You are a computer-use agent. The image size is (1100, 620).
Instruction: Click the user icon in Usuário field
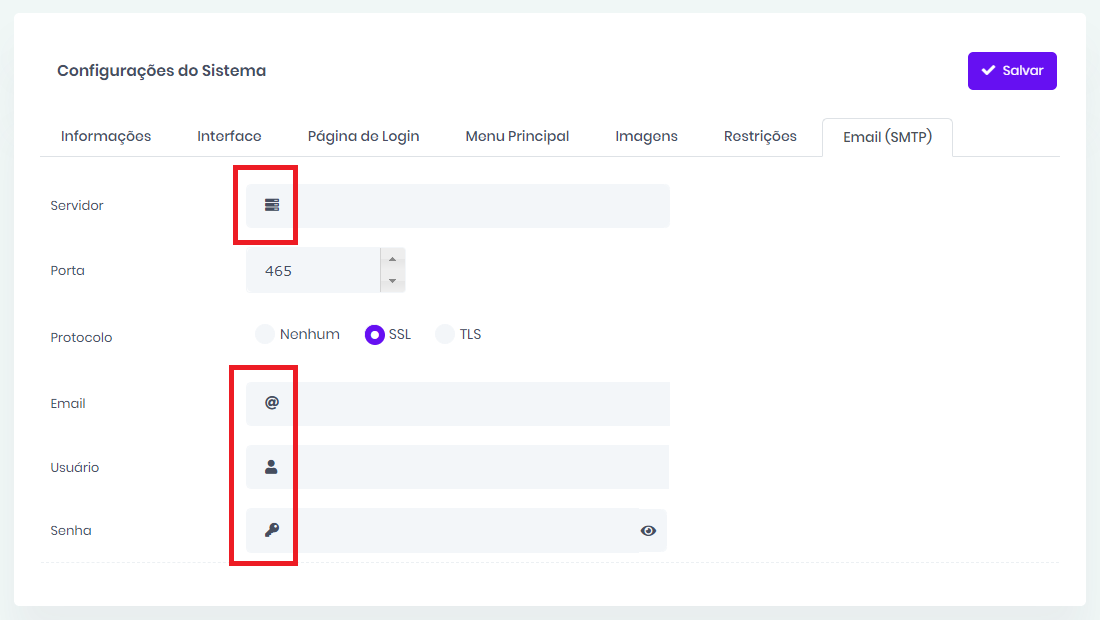point(271,467)
